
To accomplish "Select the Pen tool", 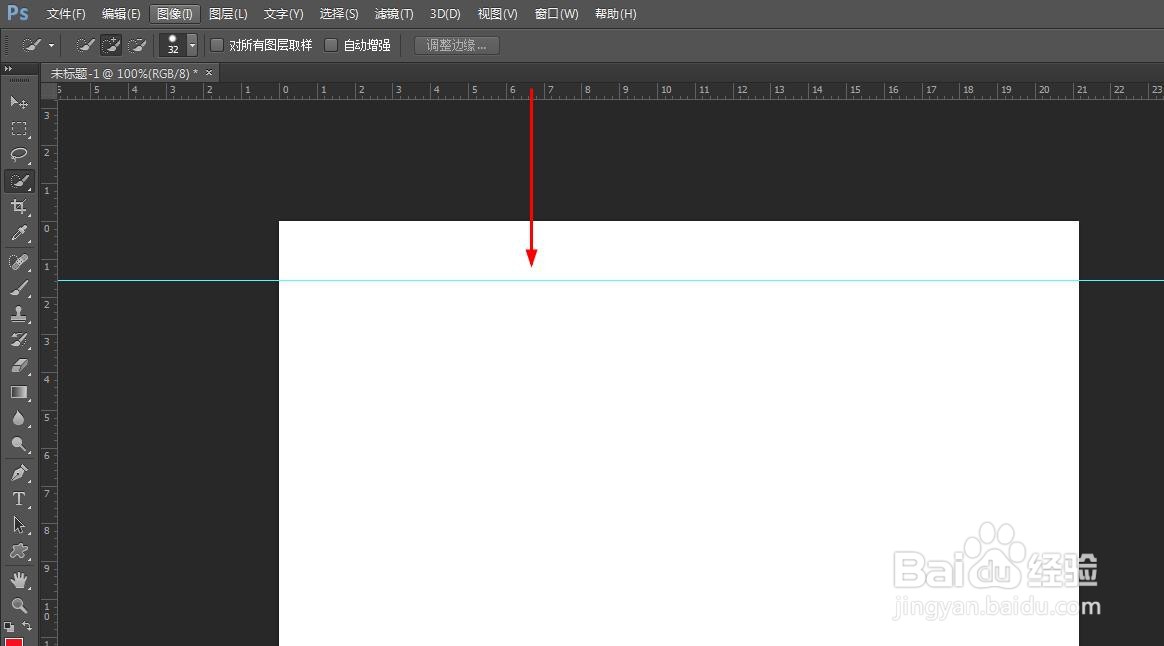I will [x=19, y=472].
